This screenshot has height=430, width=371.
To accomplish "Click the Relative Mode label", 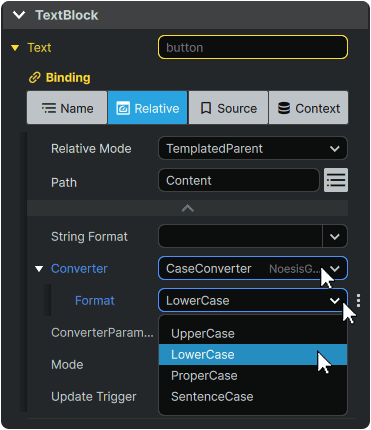I will coord(91,149).
